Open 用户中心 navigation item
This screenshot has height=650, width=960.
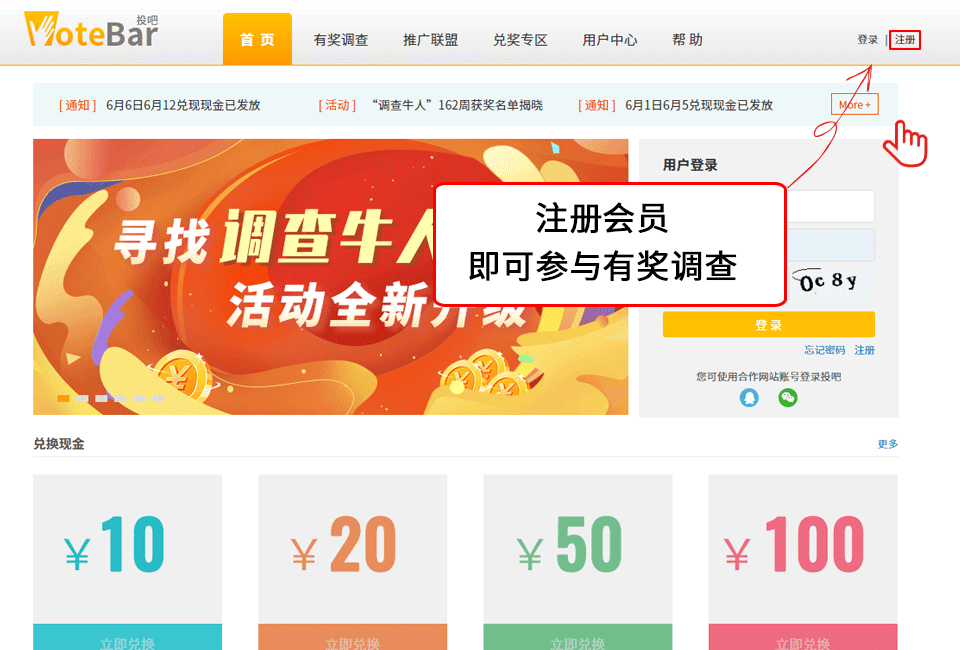click(610, 40)
